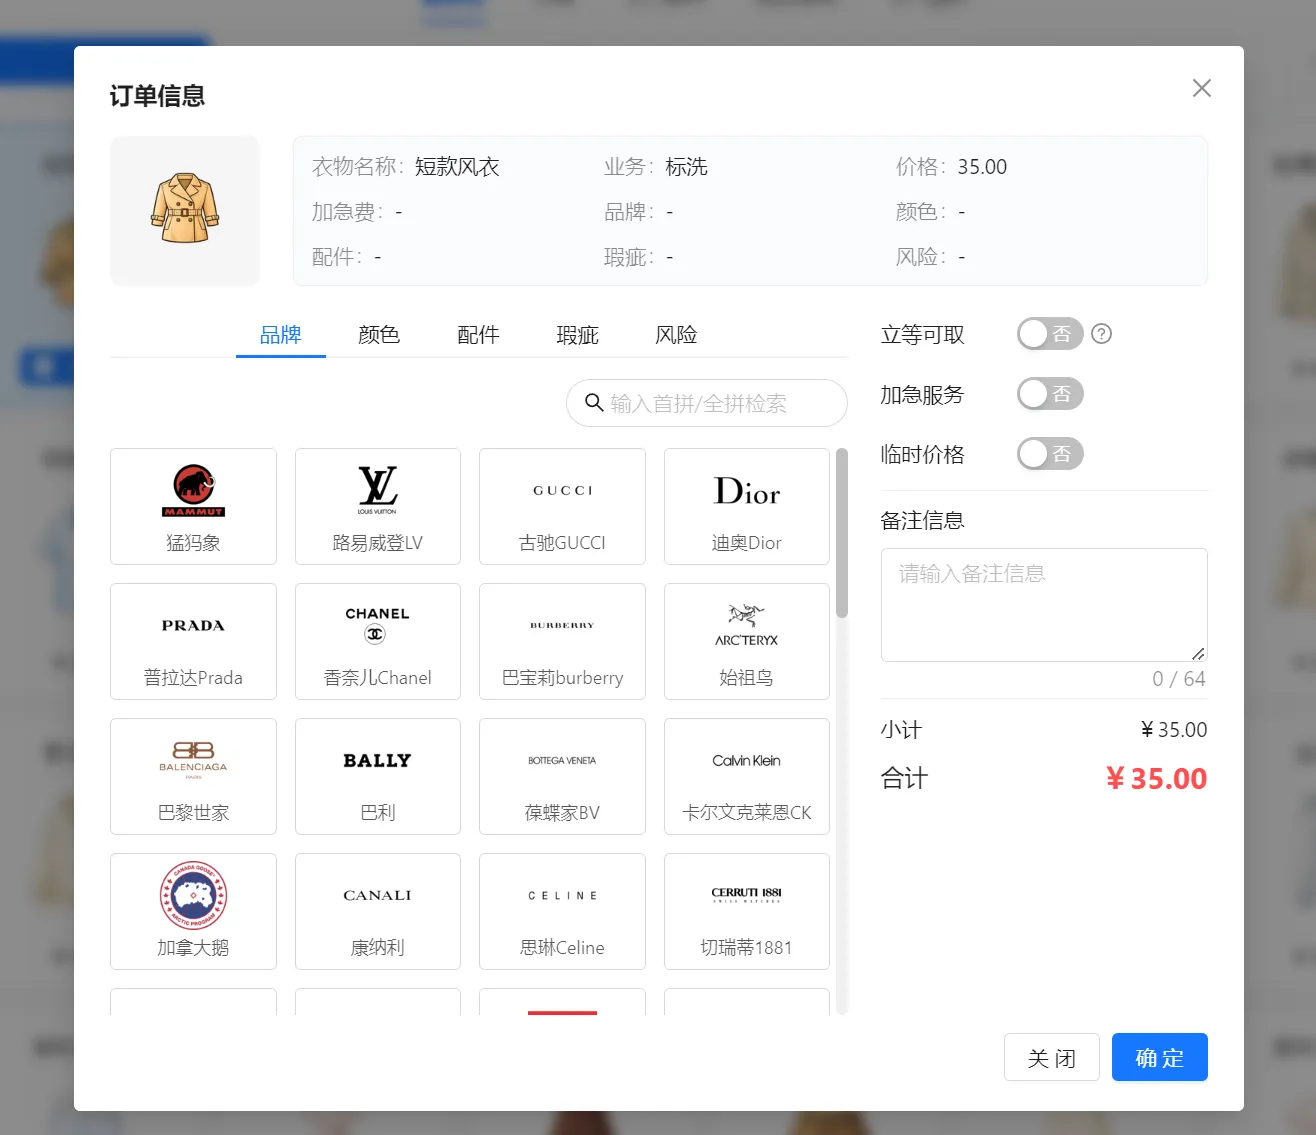Turn on the 临时价格 switch
The height and width of the screenshot is (1135, 1316).
click(x=1050, y=454)
